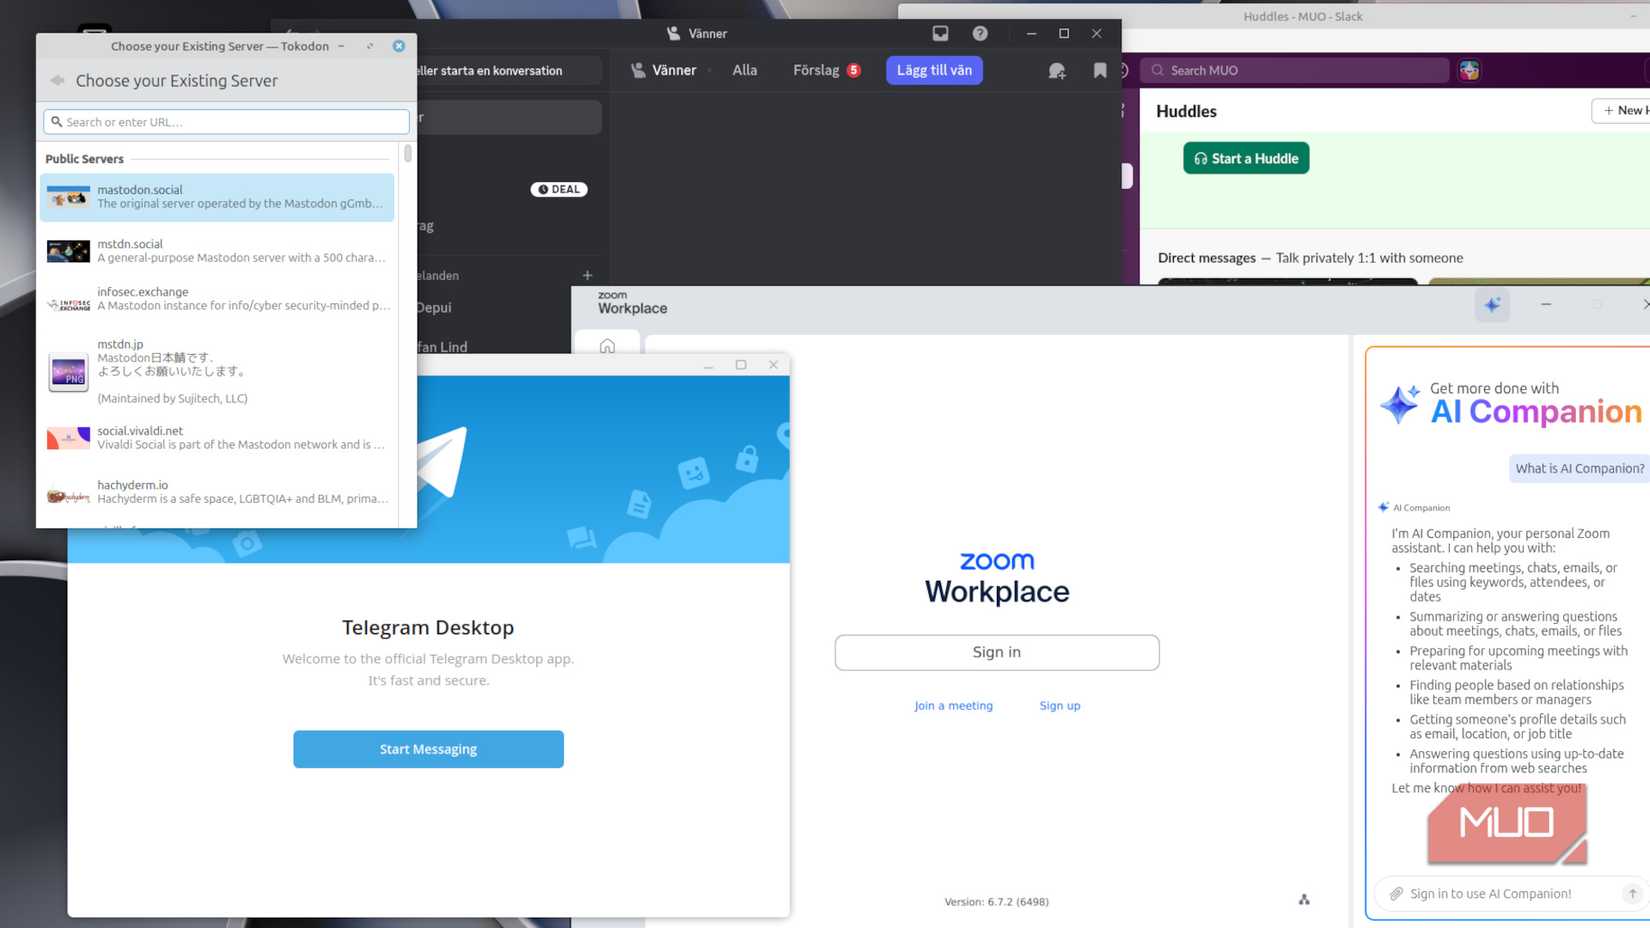Click Start Messaging in Telegram
This screenshot has height=928, width=1650.
(428, 749)
